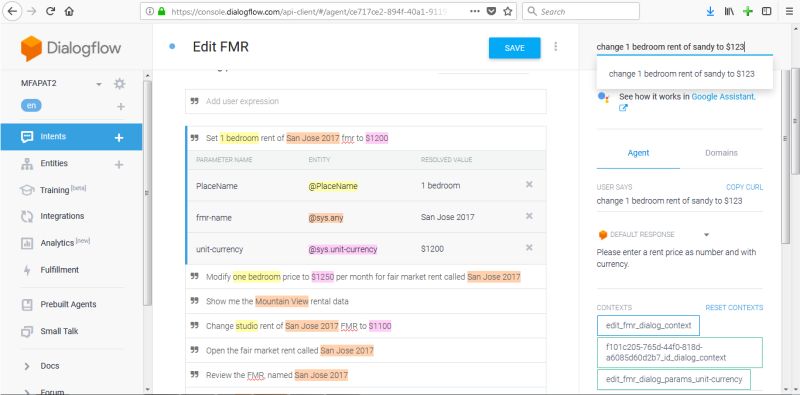Select the @sys.any entity cell
This screenshot has height=395, width=800.
326,218
